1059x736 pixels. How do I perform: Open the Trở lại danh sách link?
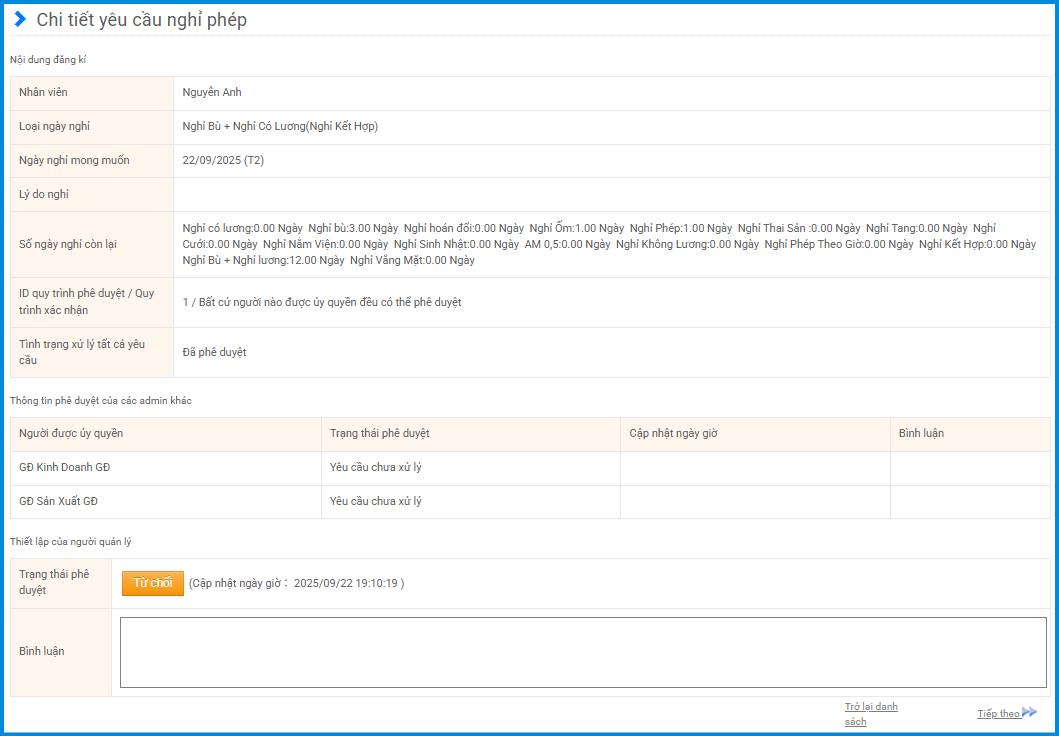870,714
